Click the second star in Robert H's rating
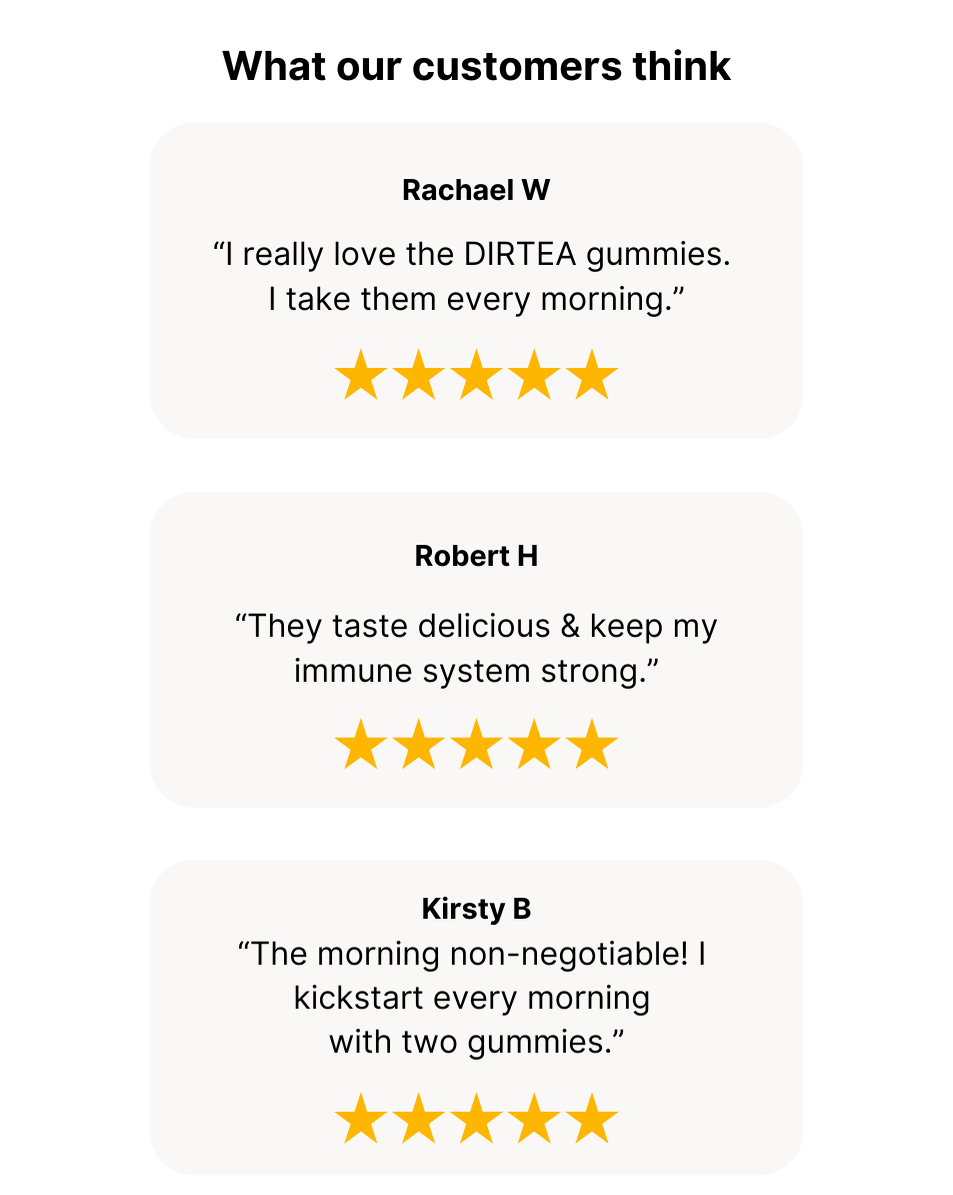Image resolution: width=953 pixels, height=1195 pixels. [419, 744]
